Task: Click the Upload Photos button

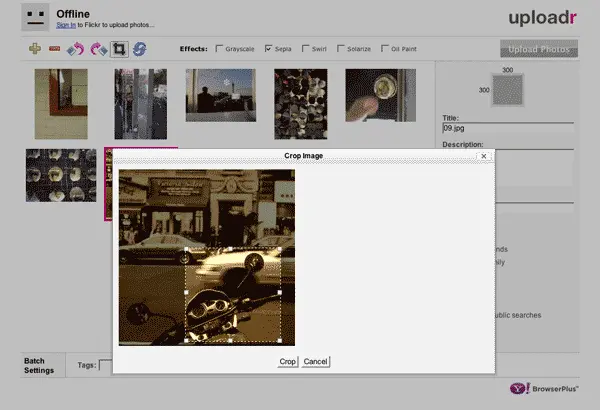Action: (x=539, y=49)
